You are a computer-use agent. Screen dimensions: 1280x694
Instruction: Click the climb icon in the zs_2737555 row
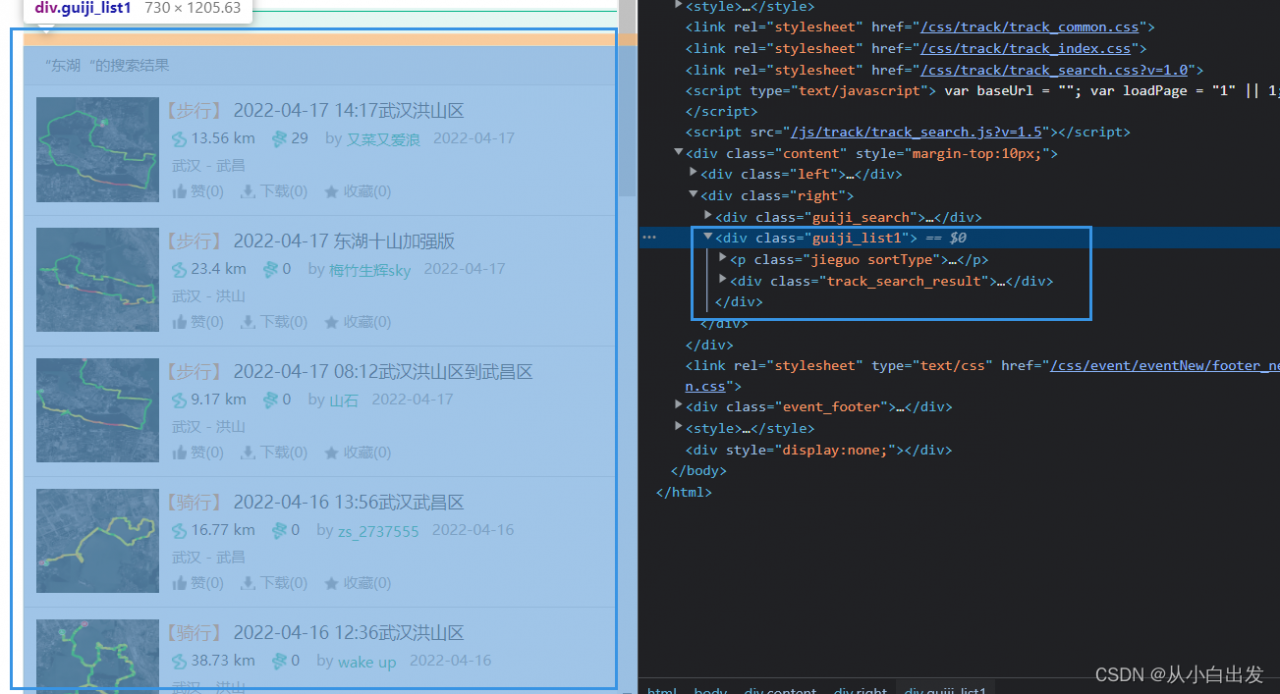pos(279,530)
